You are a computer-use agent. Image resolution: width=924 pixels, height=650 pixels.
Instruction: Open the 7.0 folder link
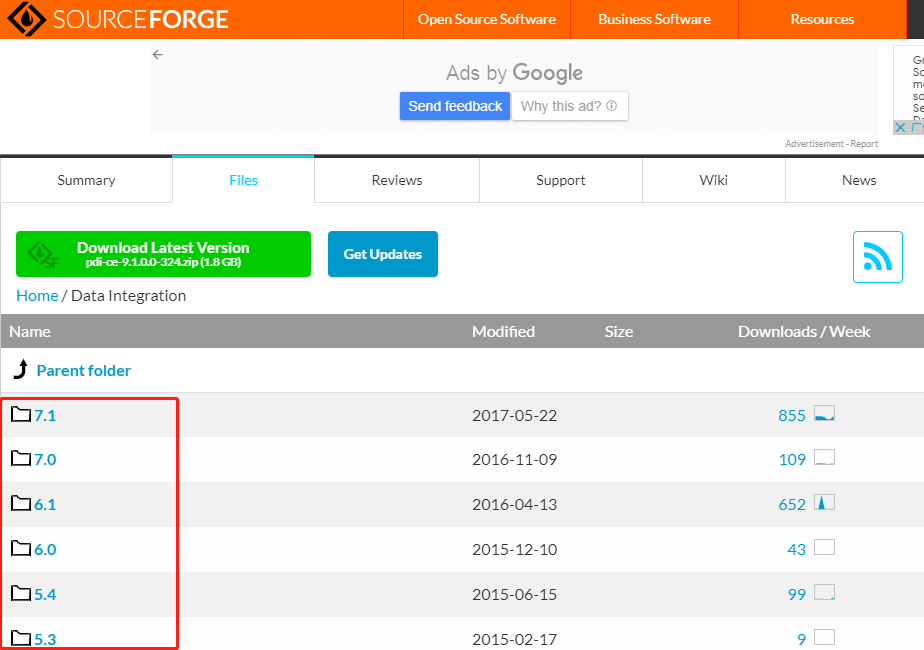45,460
